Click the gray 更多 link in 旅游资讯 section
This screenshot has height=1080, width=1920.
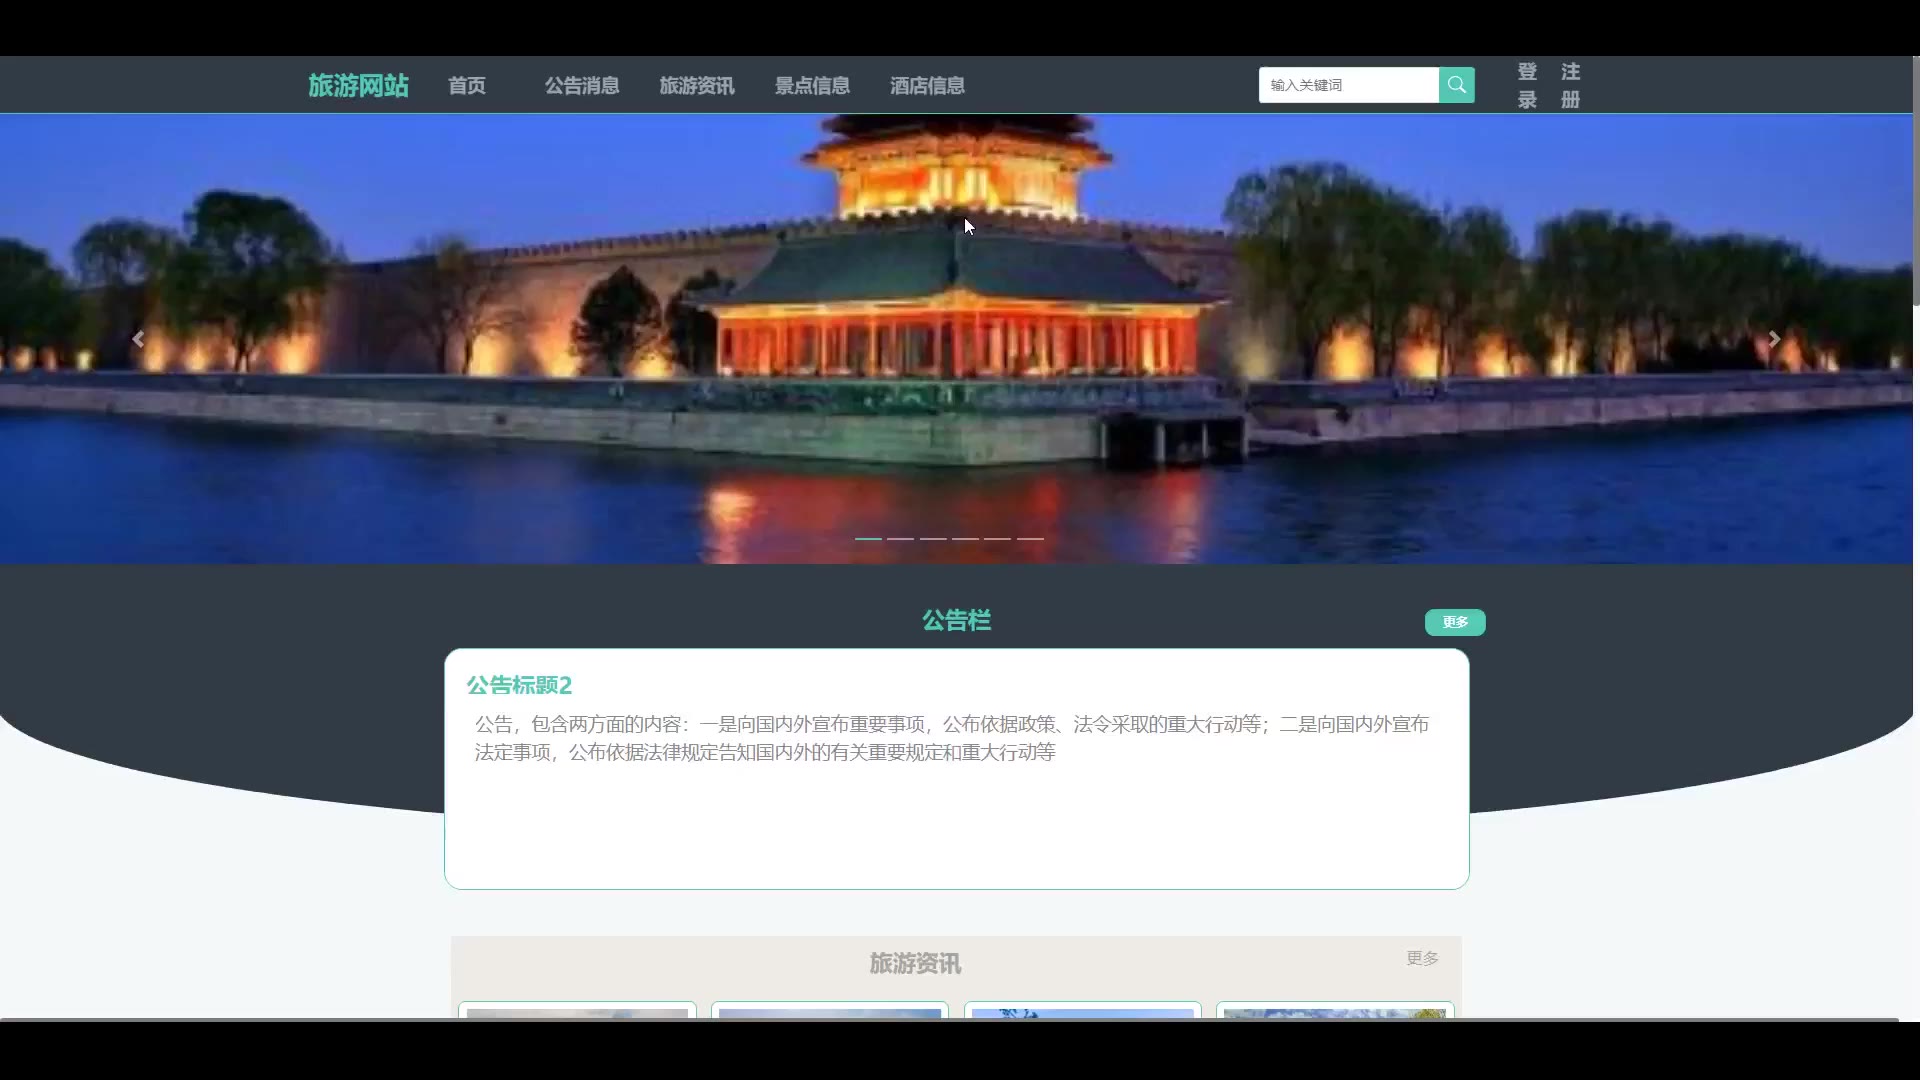click(x=1422, y=958)
